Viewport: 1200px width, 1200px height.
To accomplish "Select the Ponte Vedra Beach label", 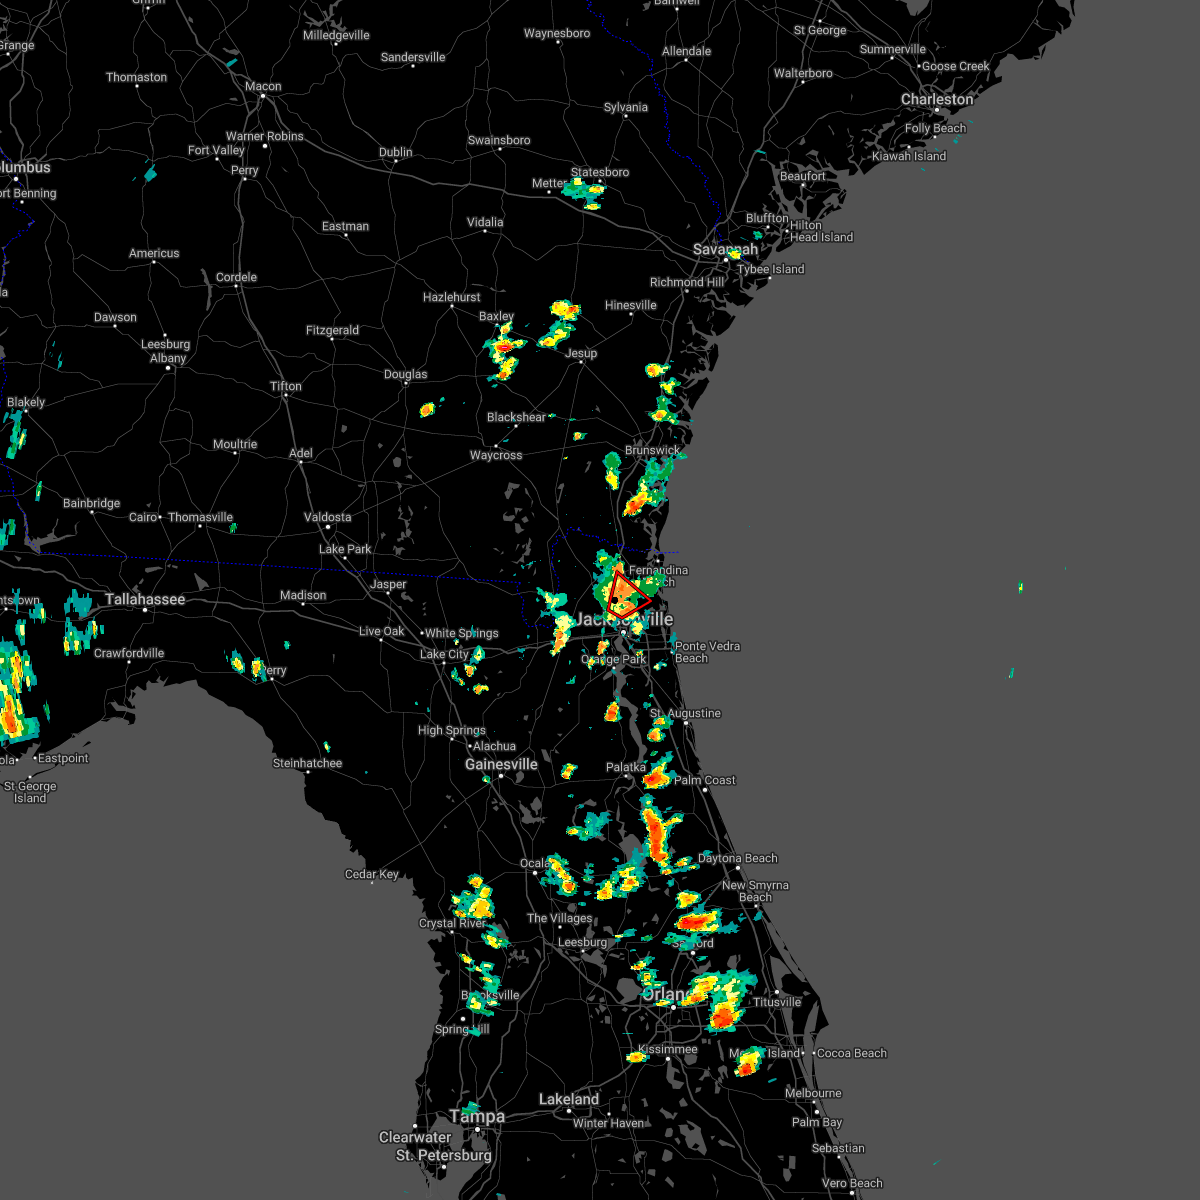I will 707,652.
